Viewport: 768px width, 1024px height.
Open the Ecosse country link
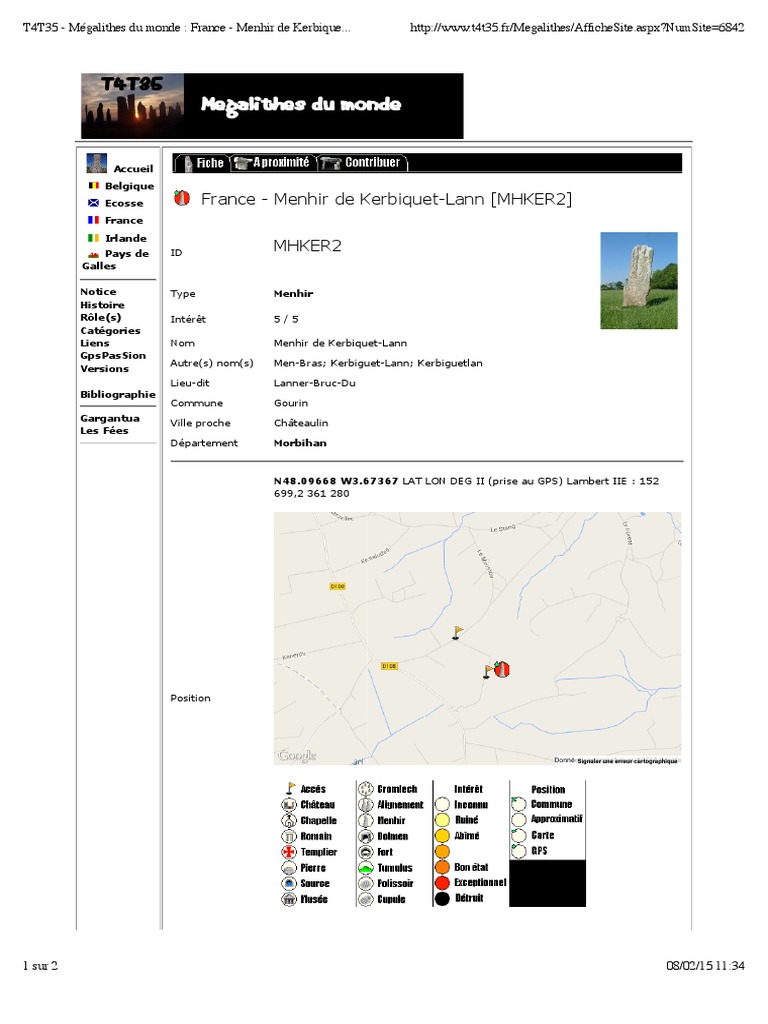click(124, 203)
